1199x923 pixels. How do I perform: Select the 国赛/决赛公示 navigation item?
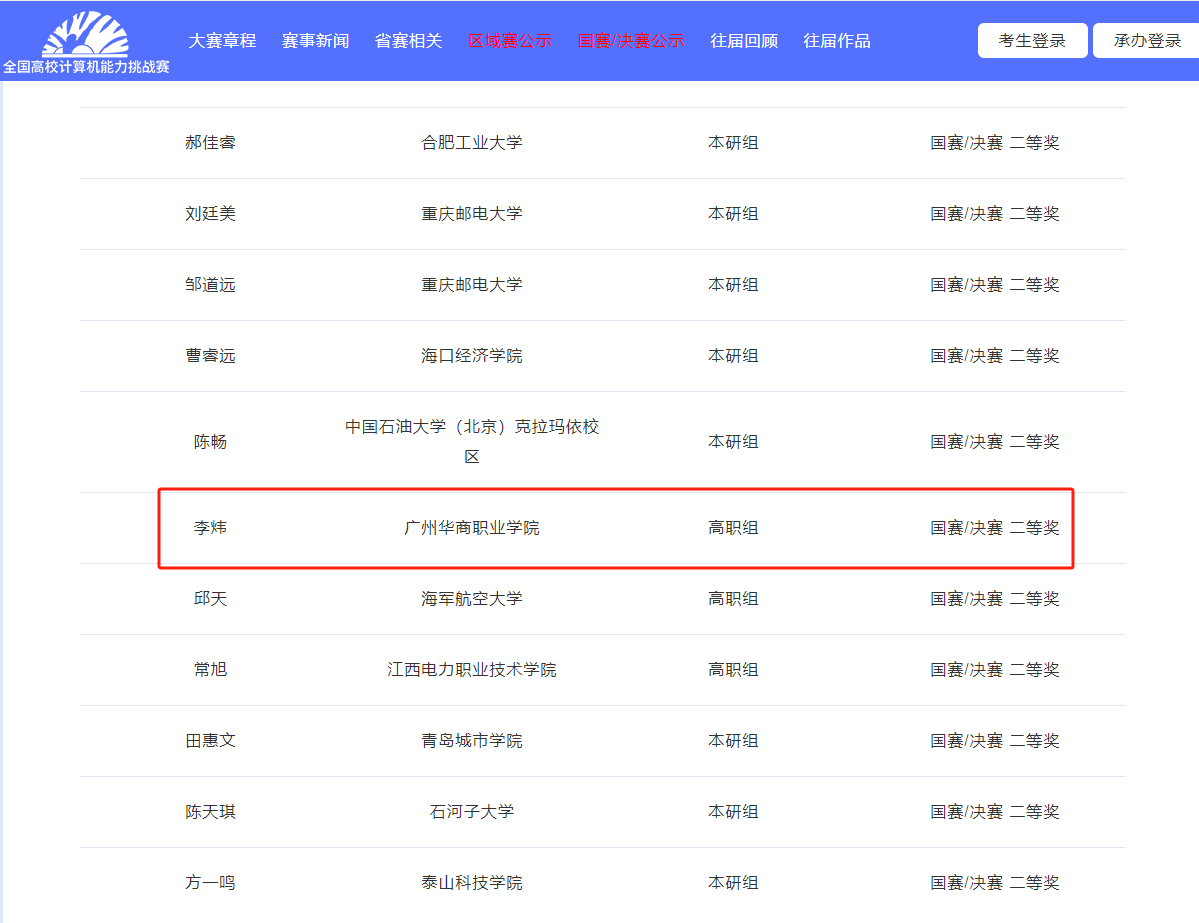click(631, 41)
